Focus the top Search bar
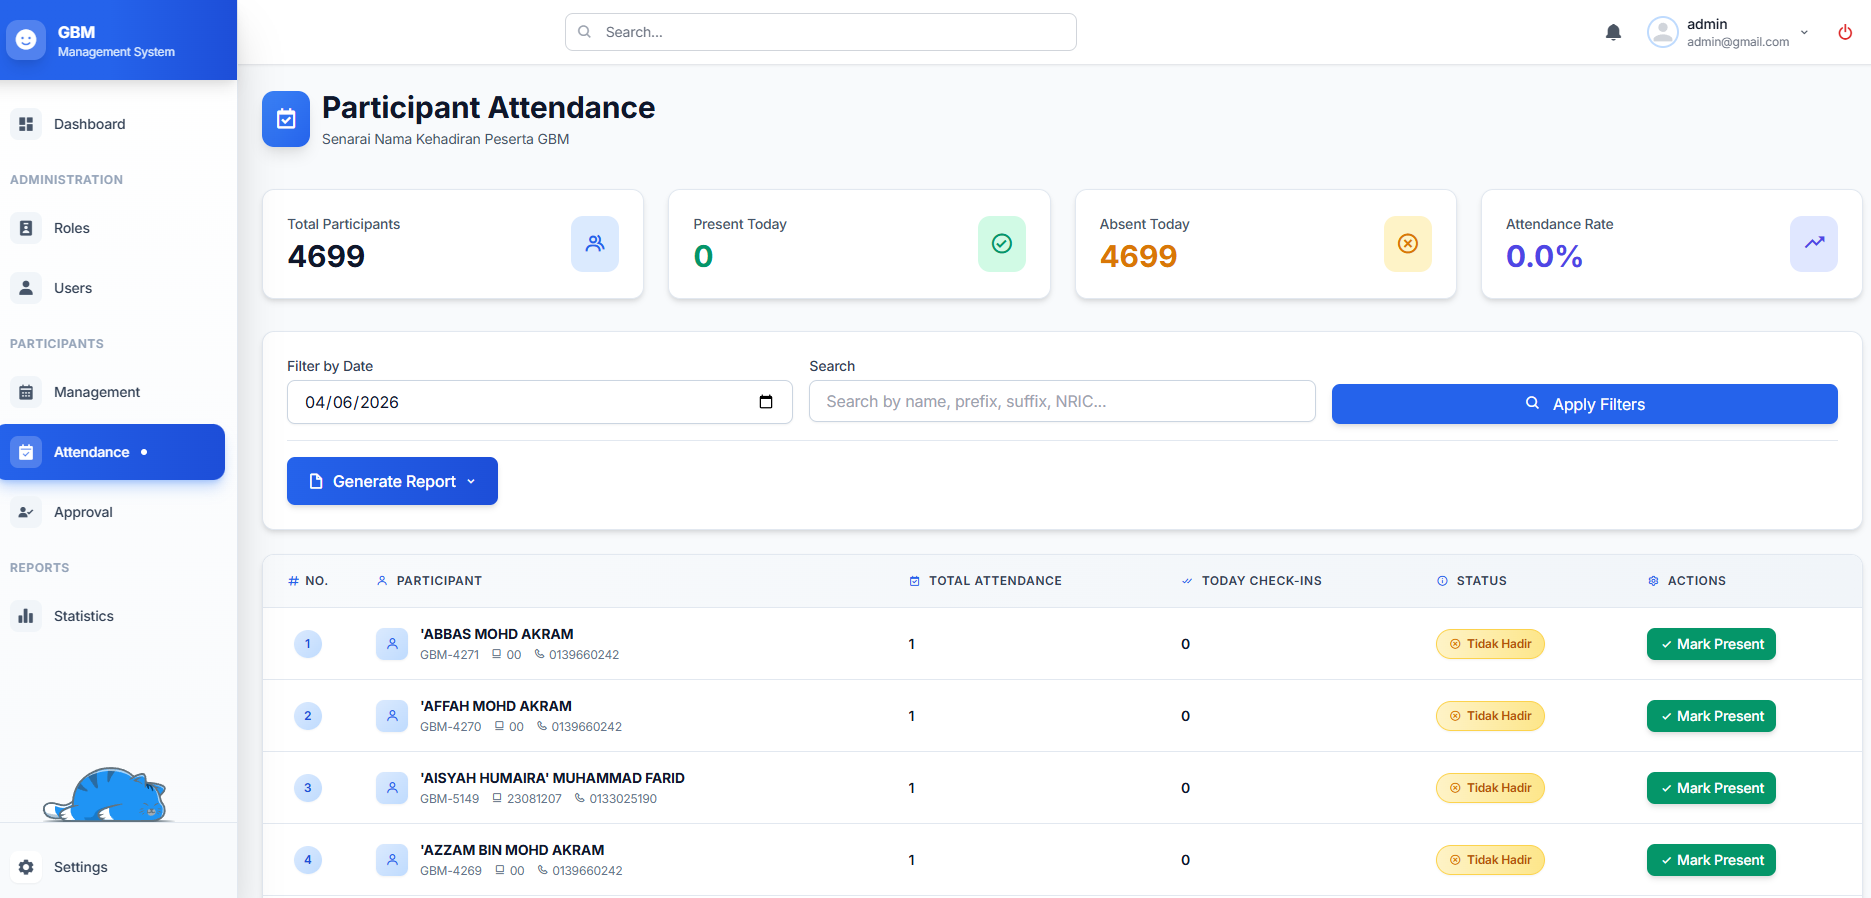The height and width of the screenshot is (898, 1871). coord(821,32)
